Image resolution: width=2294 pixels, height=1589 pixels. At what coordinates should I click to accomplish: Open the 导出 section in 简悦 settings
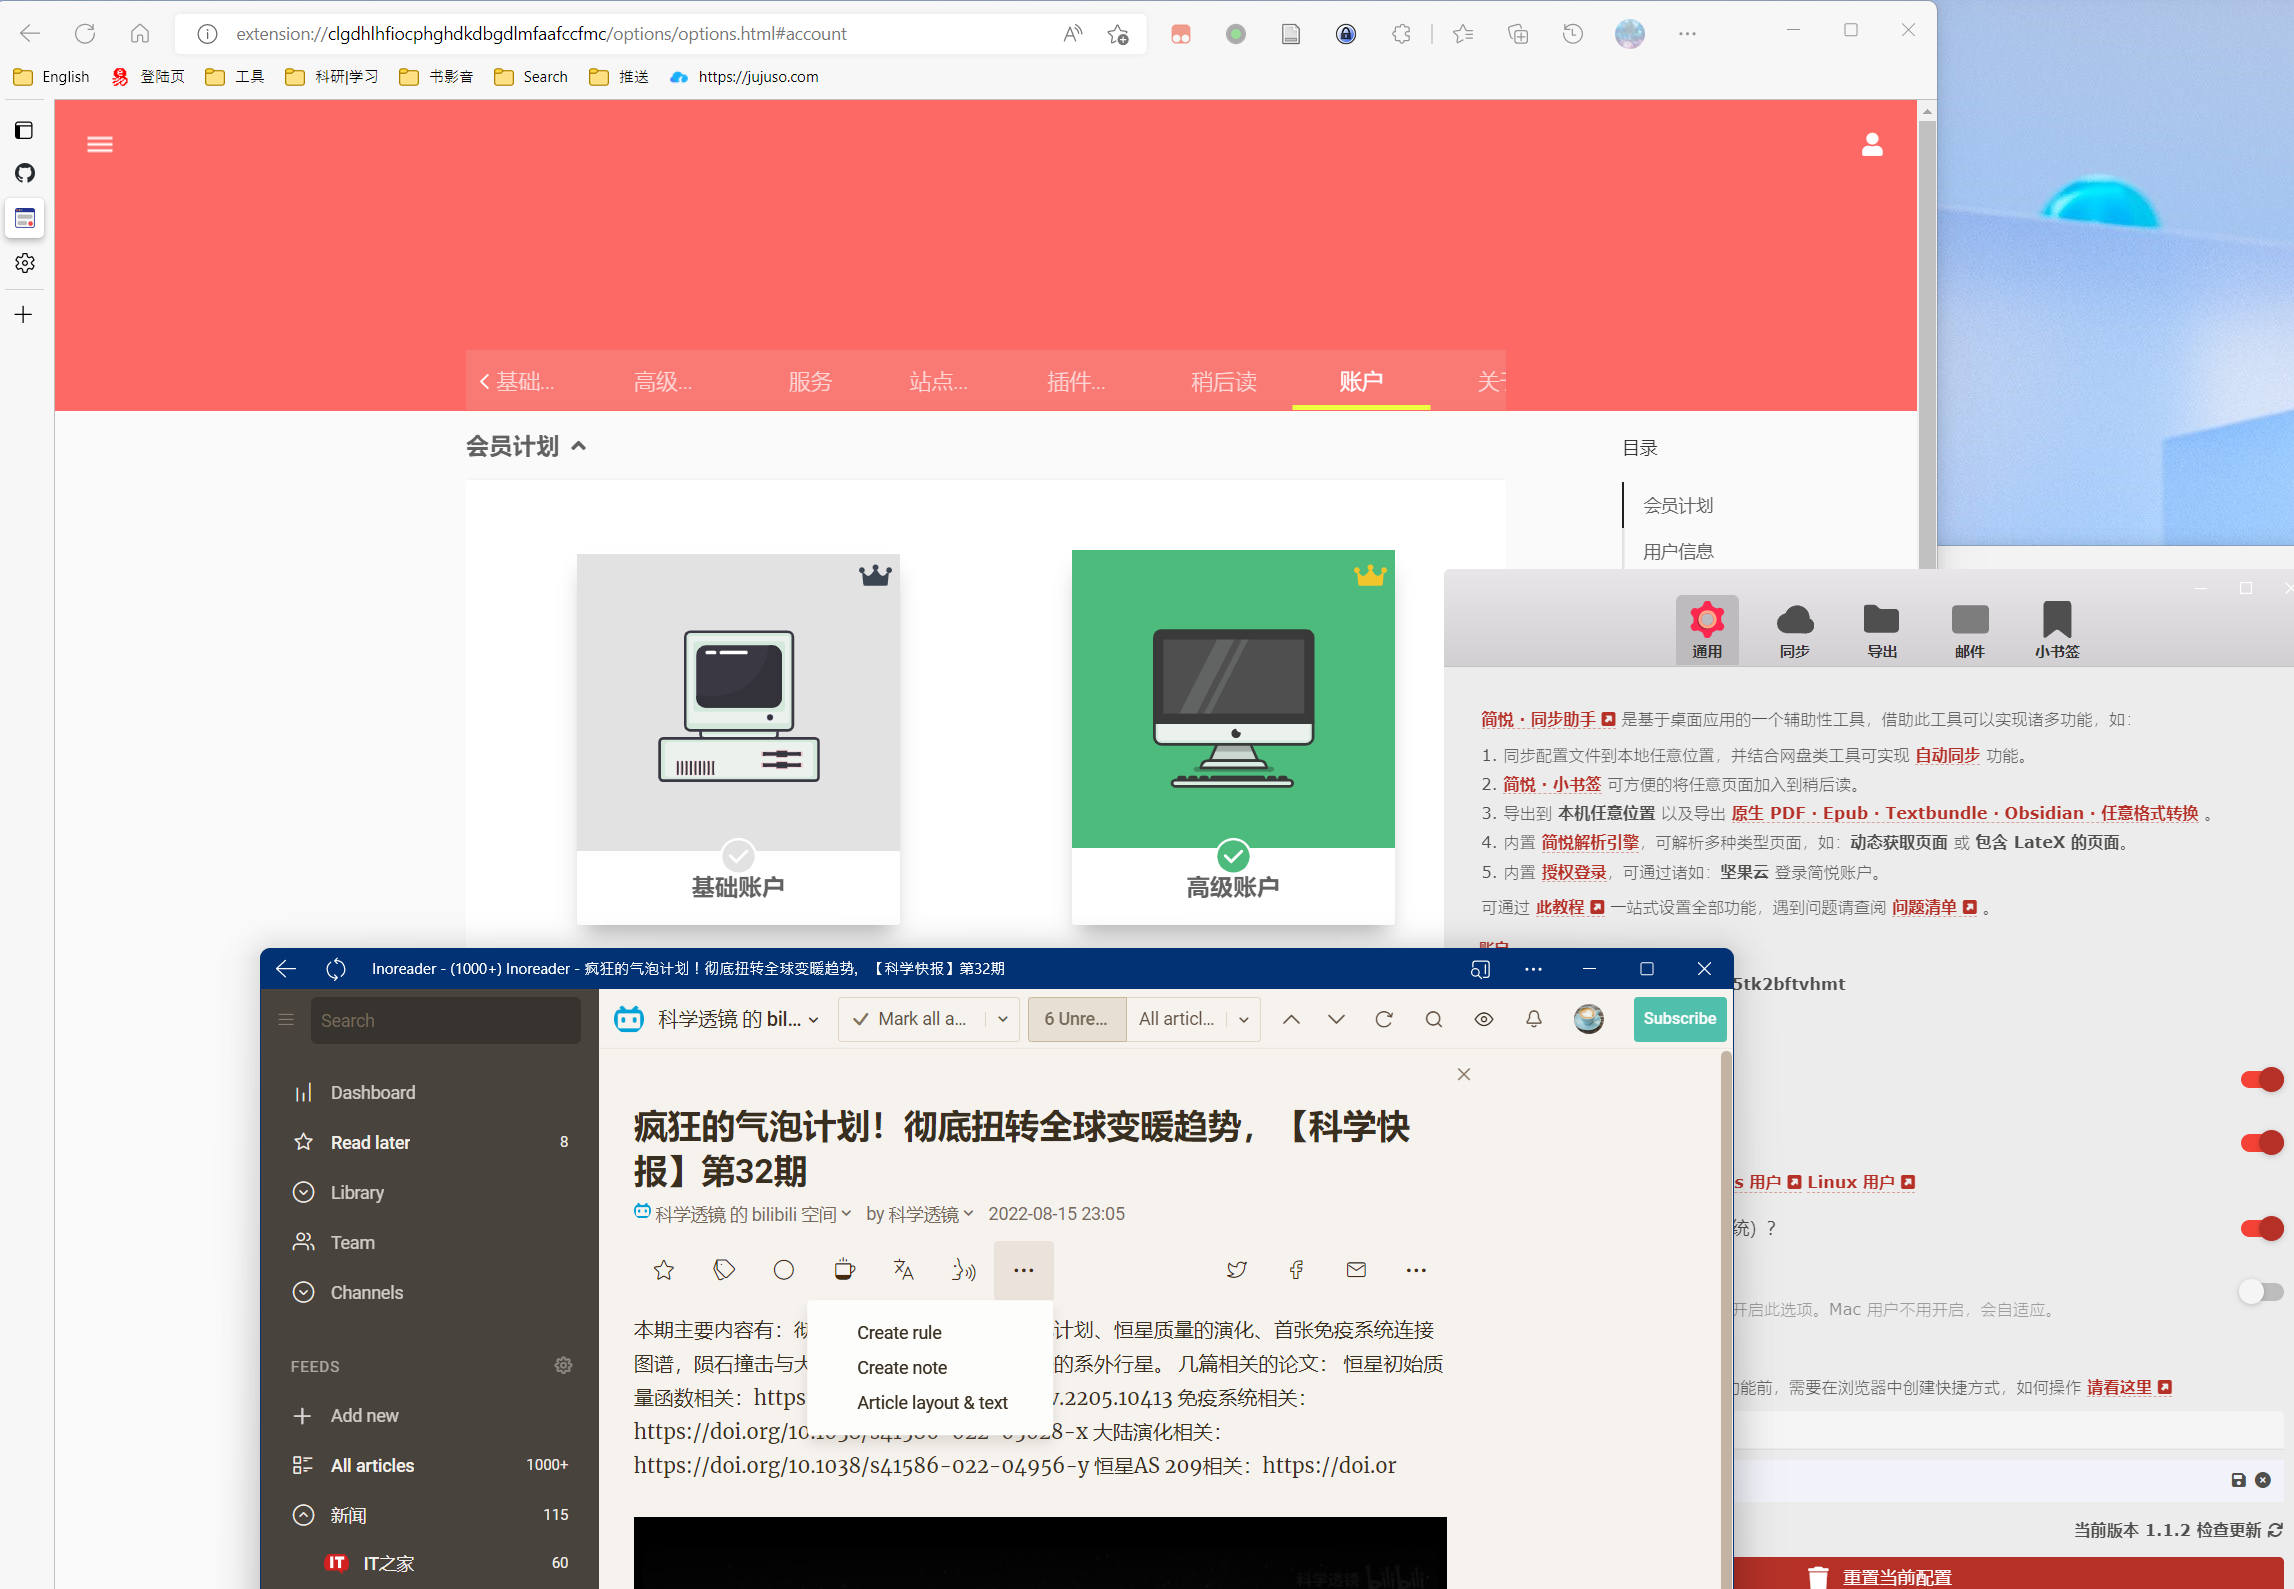[x=1882, y=628]
